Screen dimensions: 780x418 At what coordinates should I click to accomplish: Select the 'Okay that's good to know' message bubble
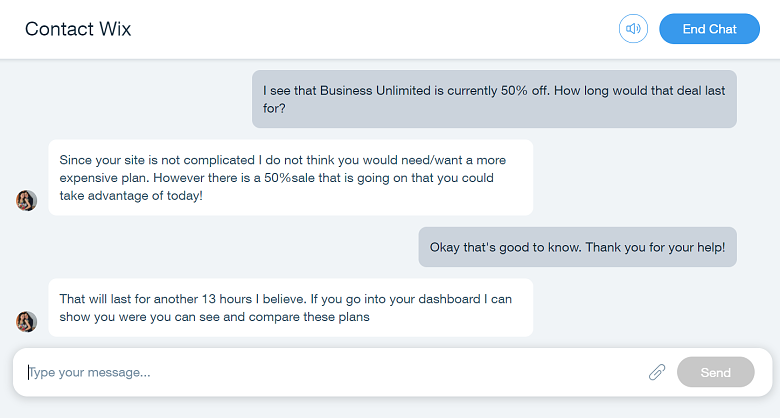tap(578, 247)
